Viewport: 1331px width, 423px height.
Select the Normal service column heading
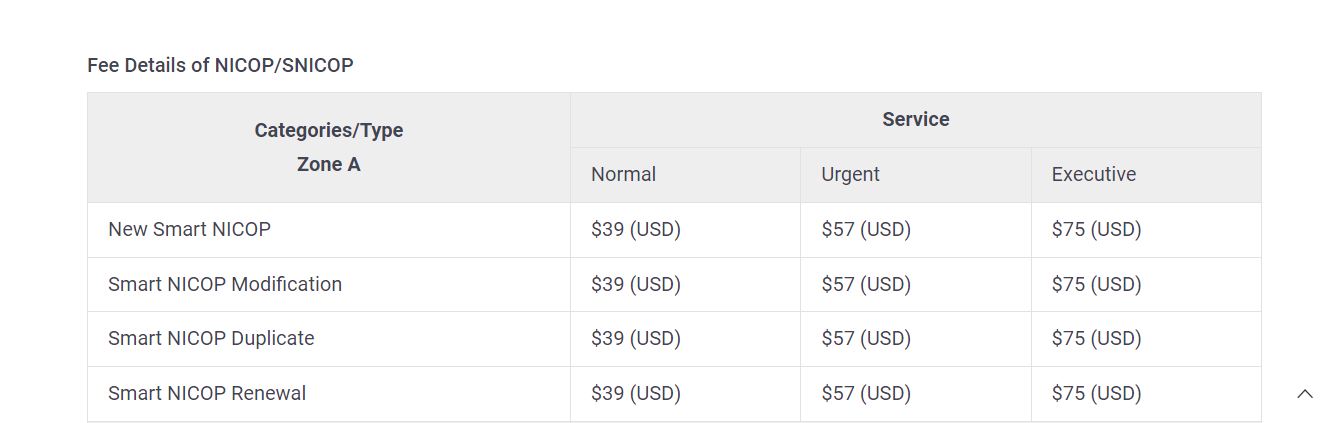click(623, 174)
